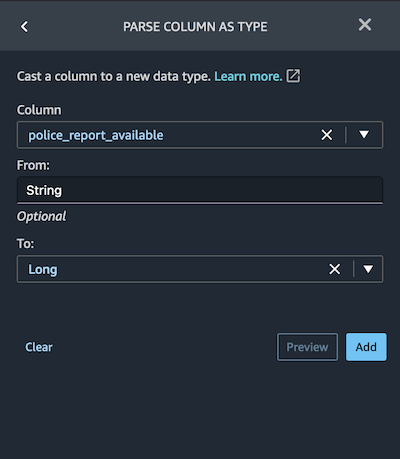Click the From: field label
Screen dimensions: 400x459
point(33,165)
